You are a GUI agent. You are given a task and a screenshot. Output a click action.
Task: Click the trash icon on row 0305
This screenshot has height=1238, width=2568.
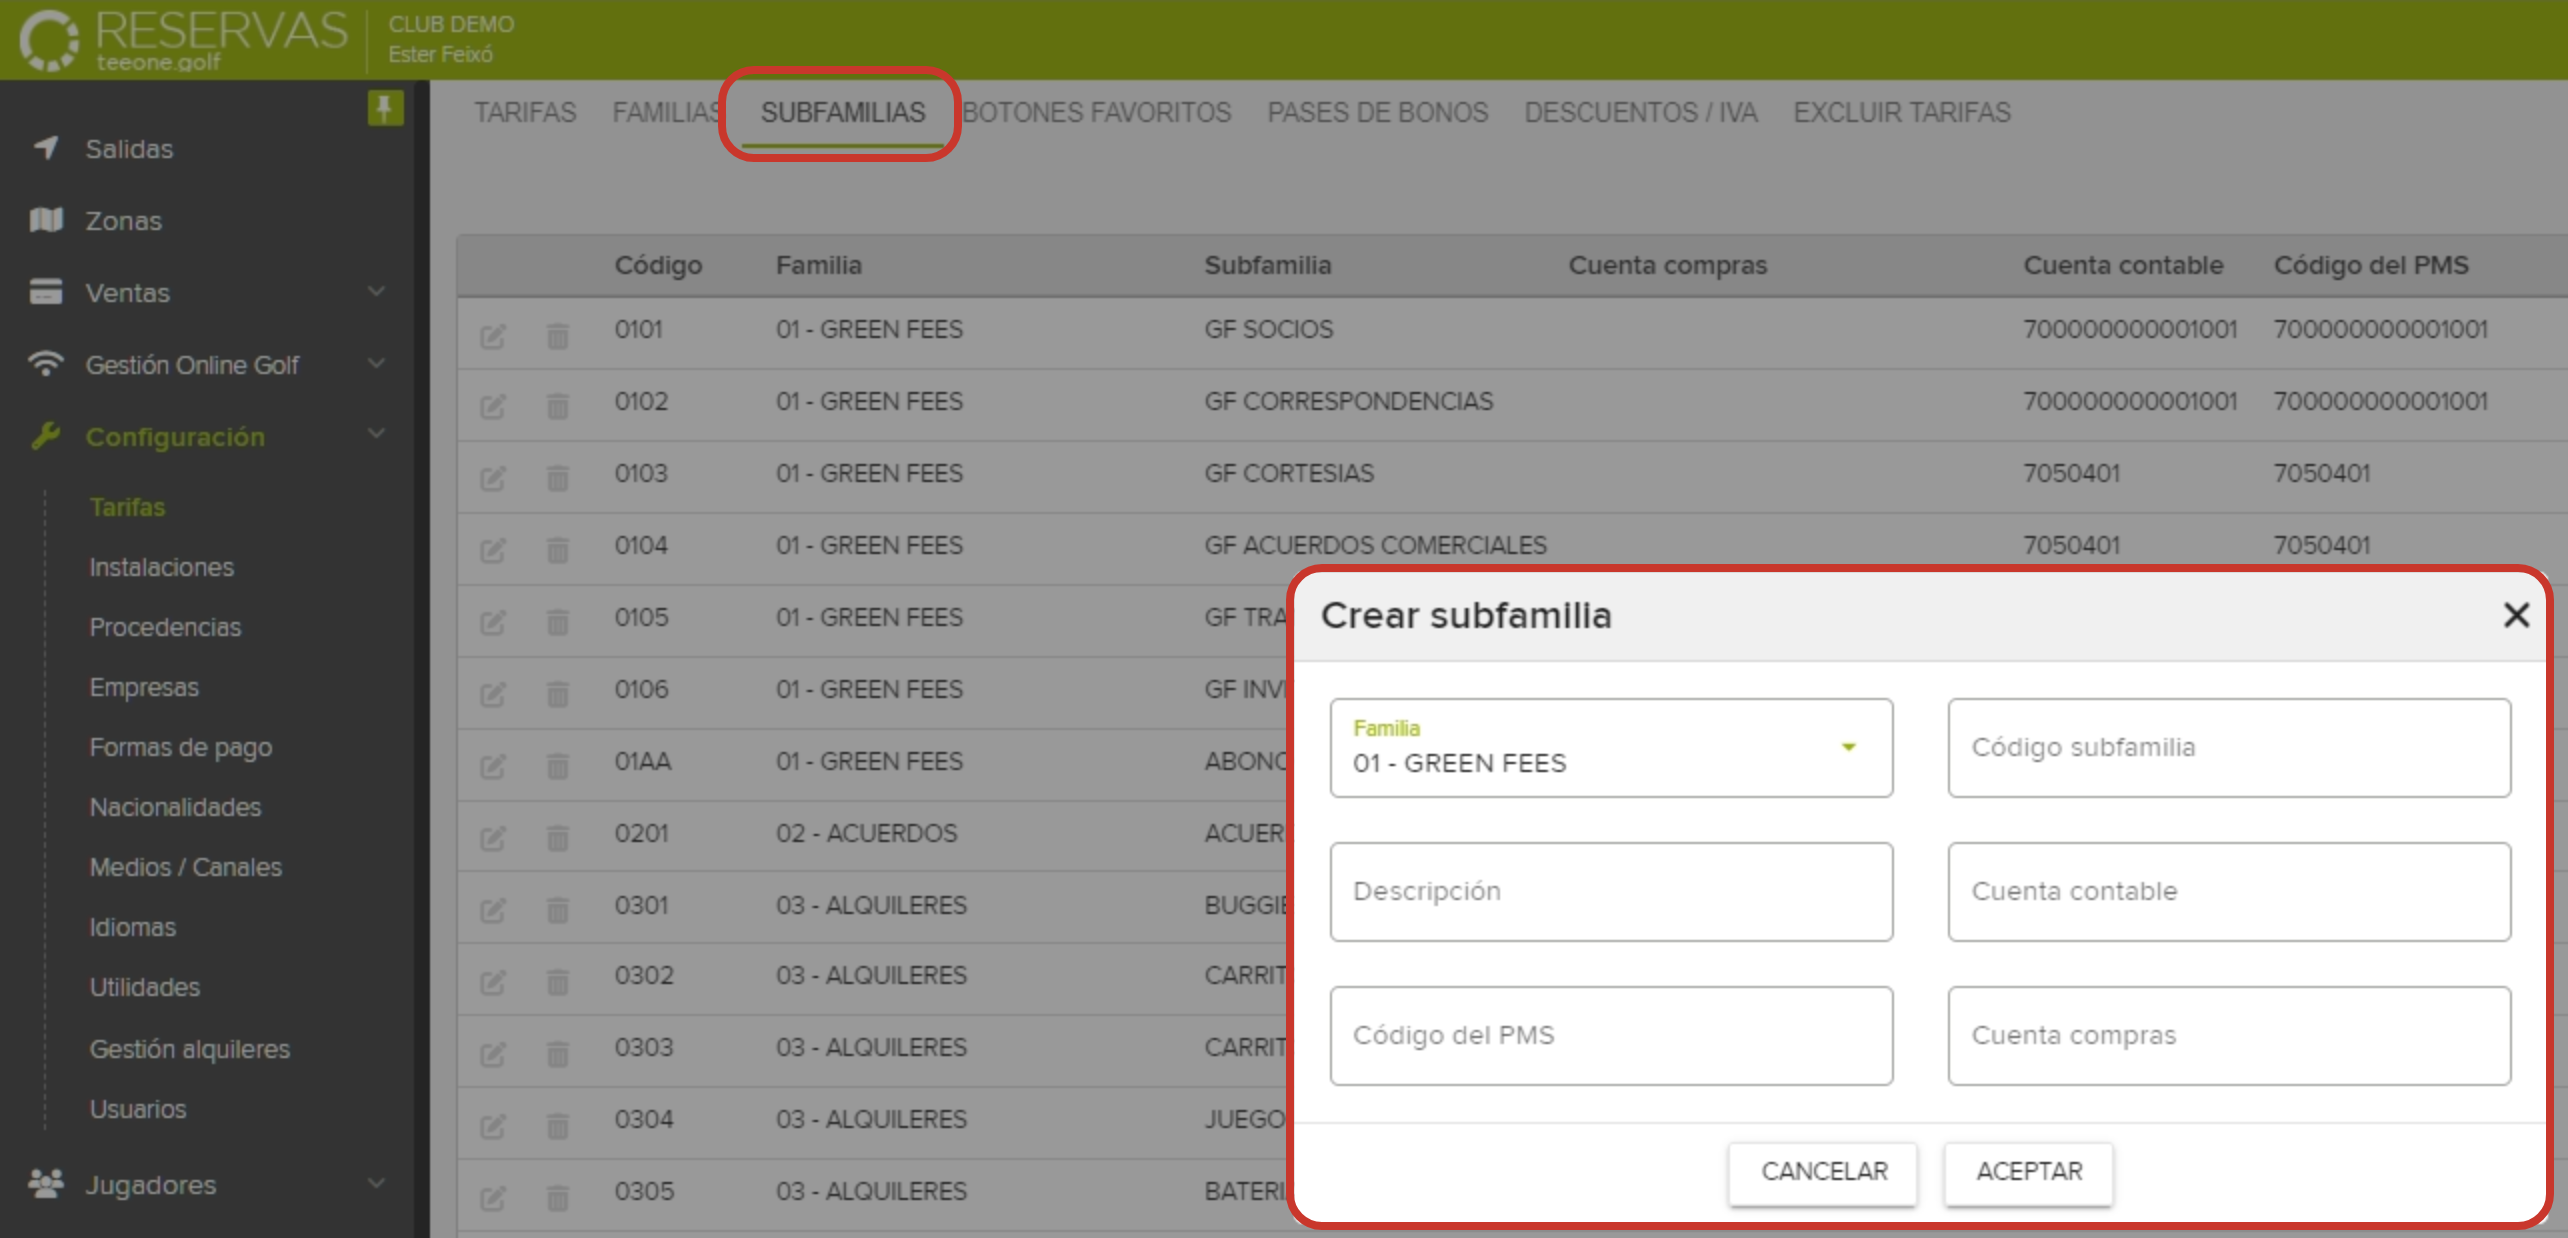[557, 1196]
